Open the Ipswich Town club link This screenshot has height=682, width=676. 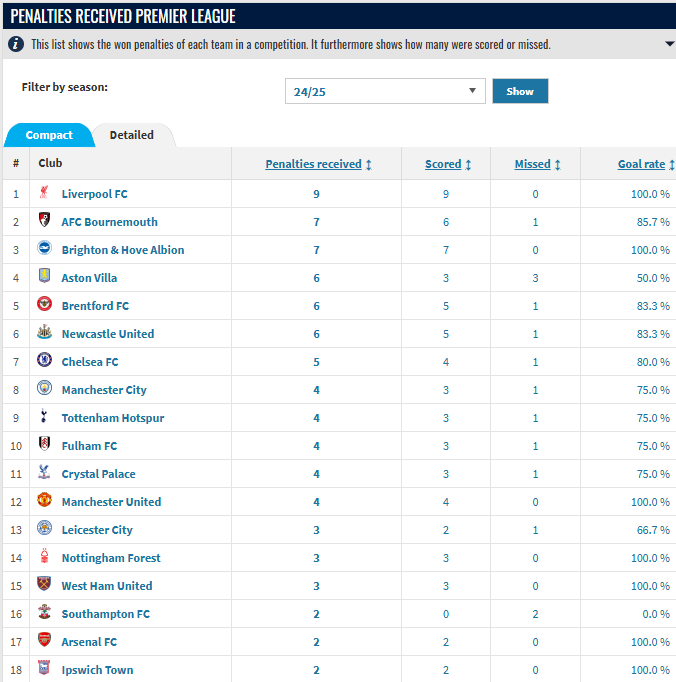97,670
